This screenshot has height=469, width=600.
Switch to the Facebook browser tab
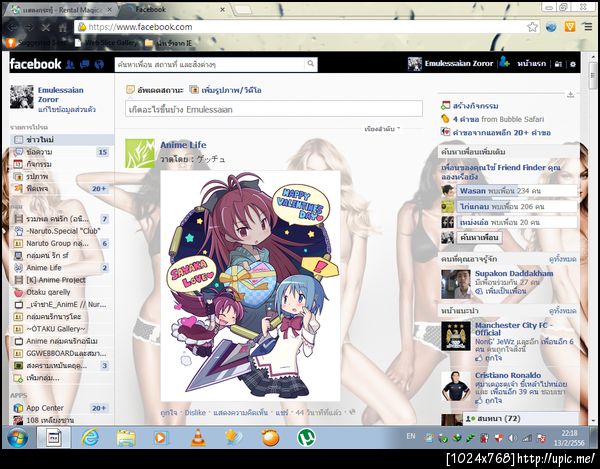[175, 10]
